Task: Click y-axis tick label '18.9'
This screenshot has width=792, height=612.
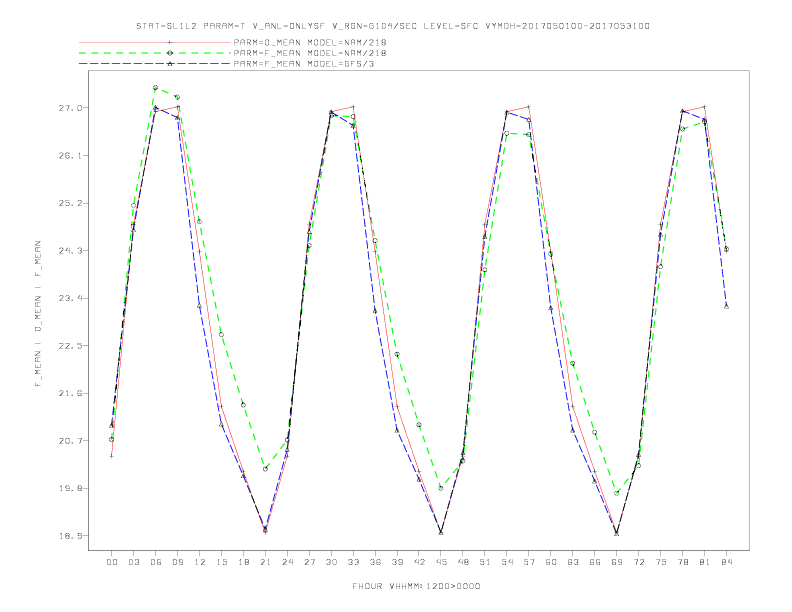Action: [70, 536]
